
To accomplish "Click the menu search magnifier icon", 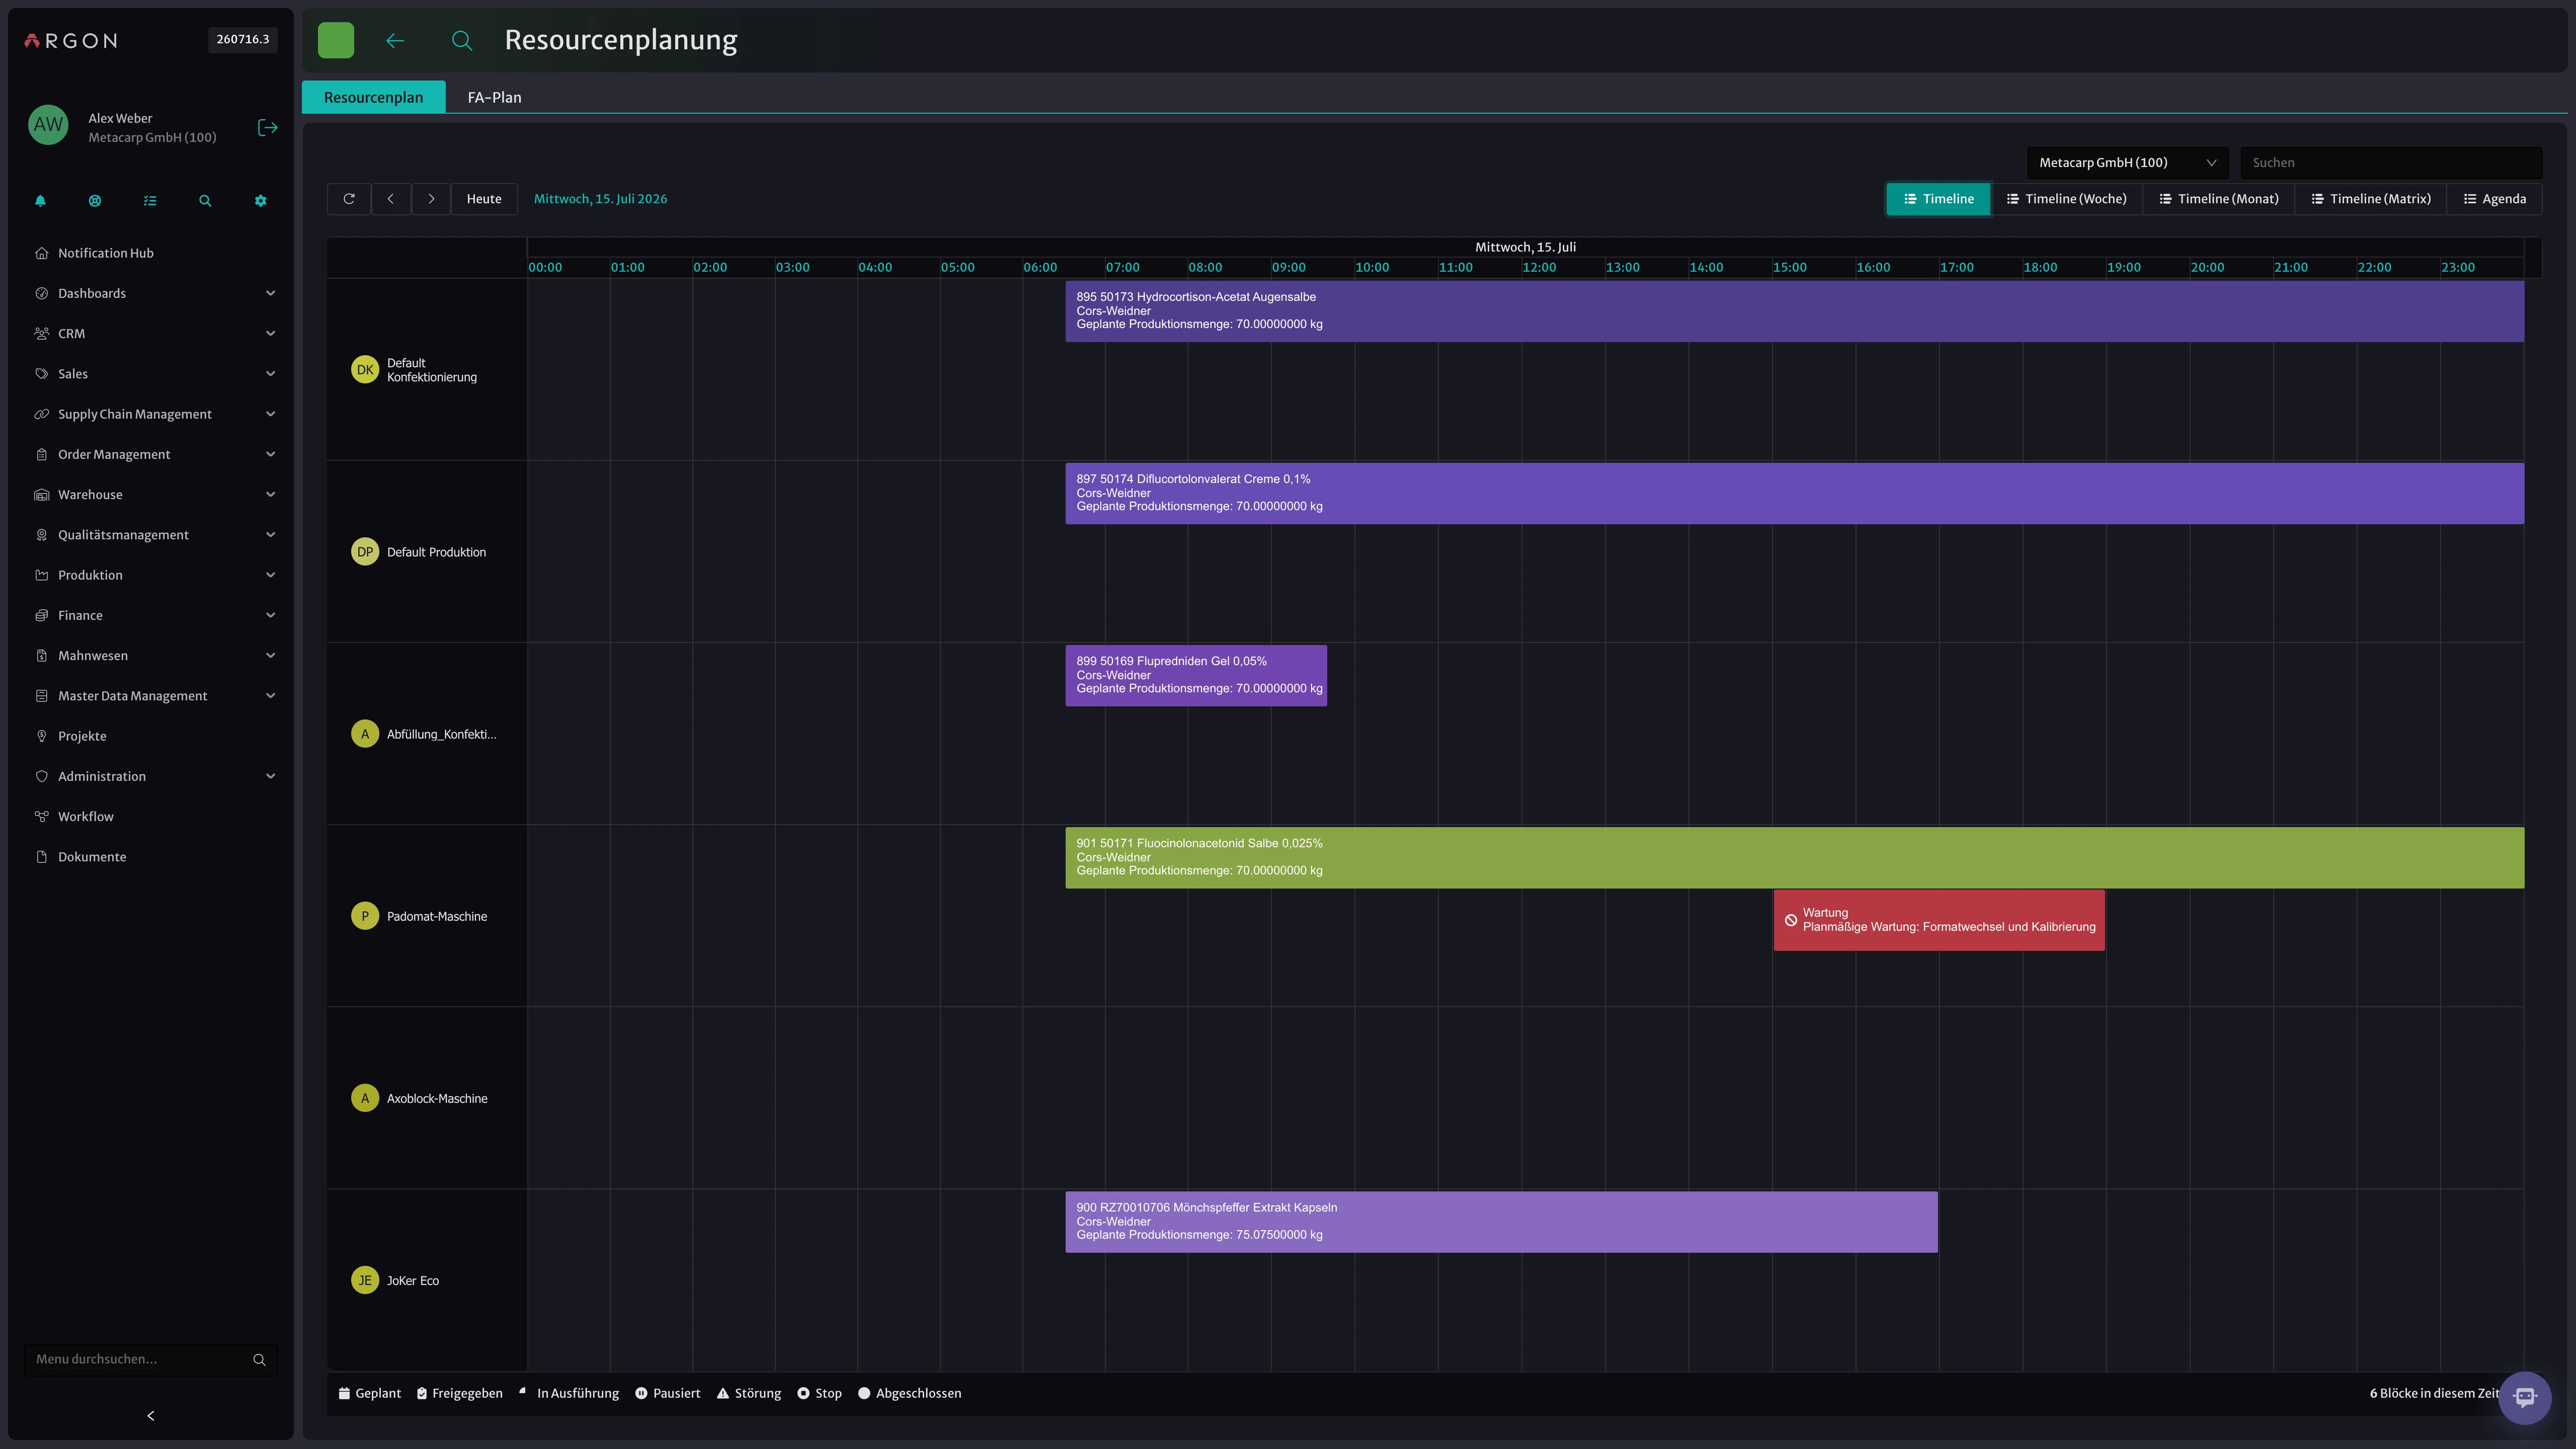I will (259, 1360).
